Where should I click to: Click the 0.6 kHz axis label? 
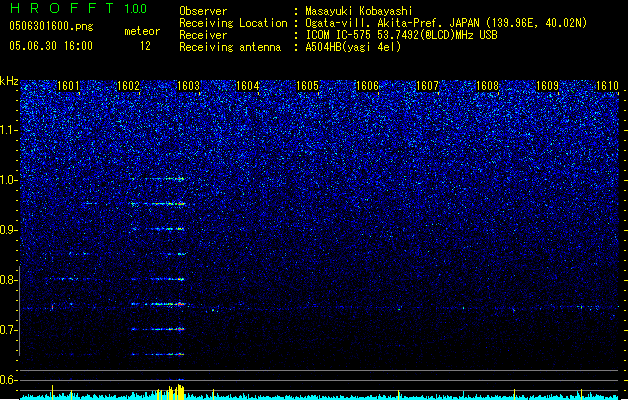pyautogui.click(x=8, y=380)
